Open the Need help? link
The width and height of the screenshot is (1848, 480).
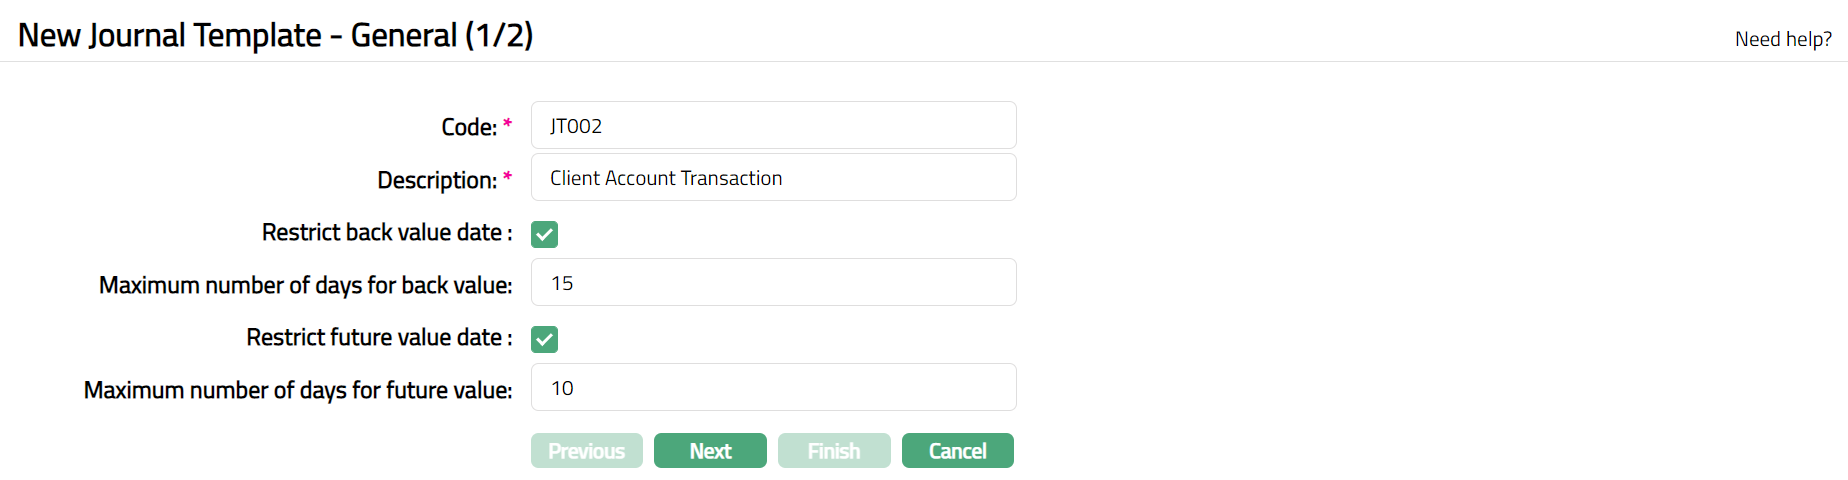[1783, 39]
